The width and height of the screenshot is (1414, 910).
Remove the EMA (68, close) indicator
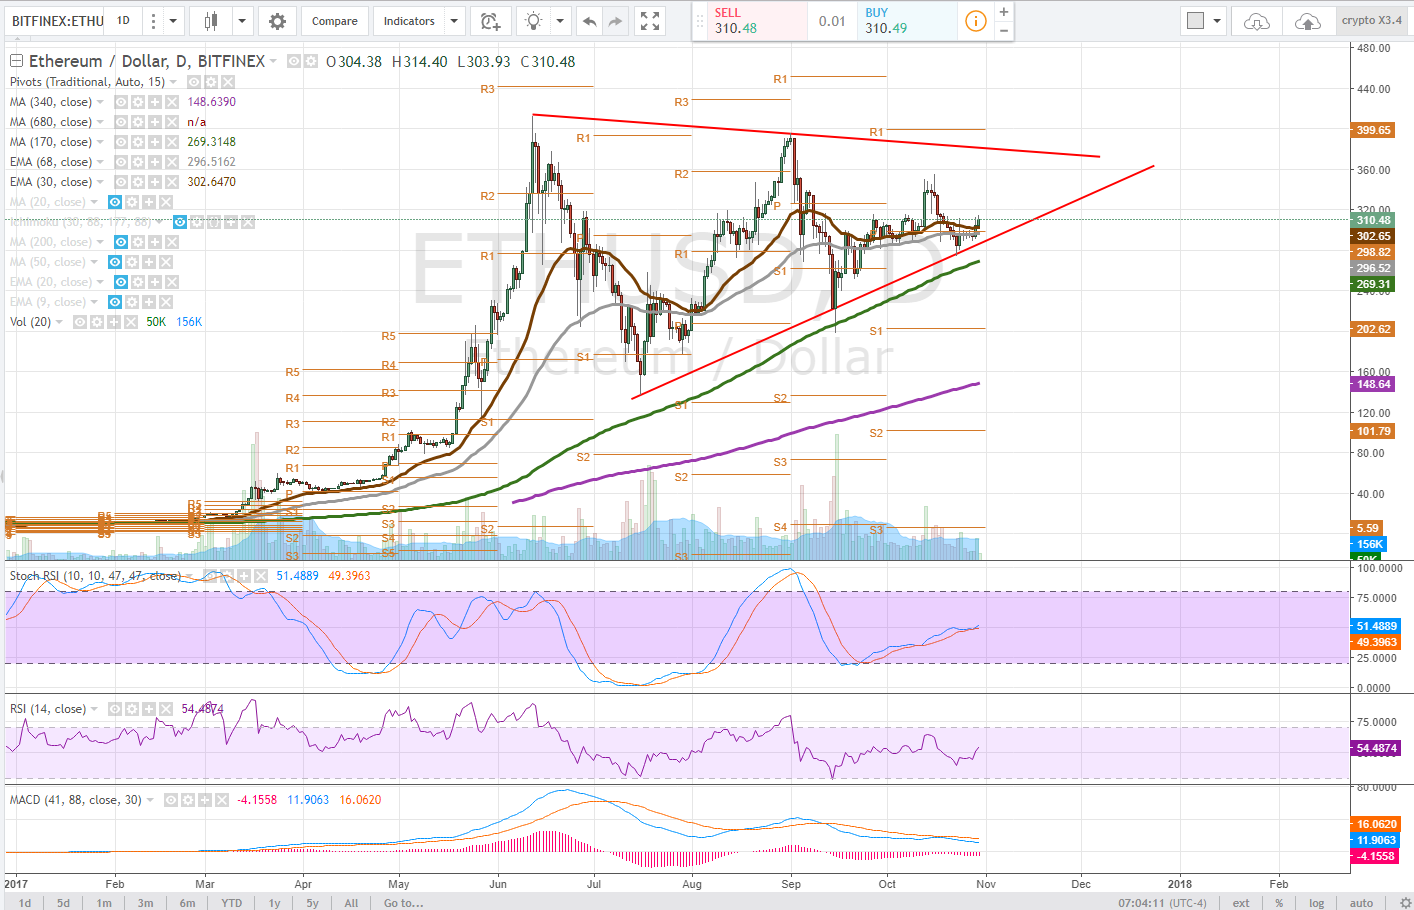[x=172, y=162]
